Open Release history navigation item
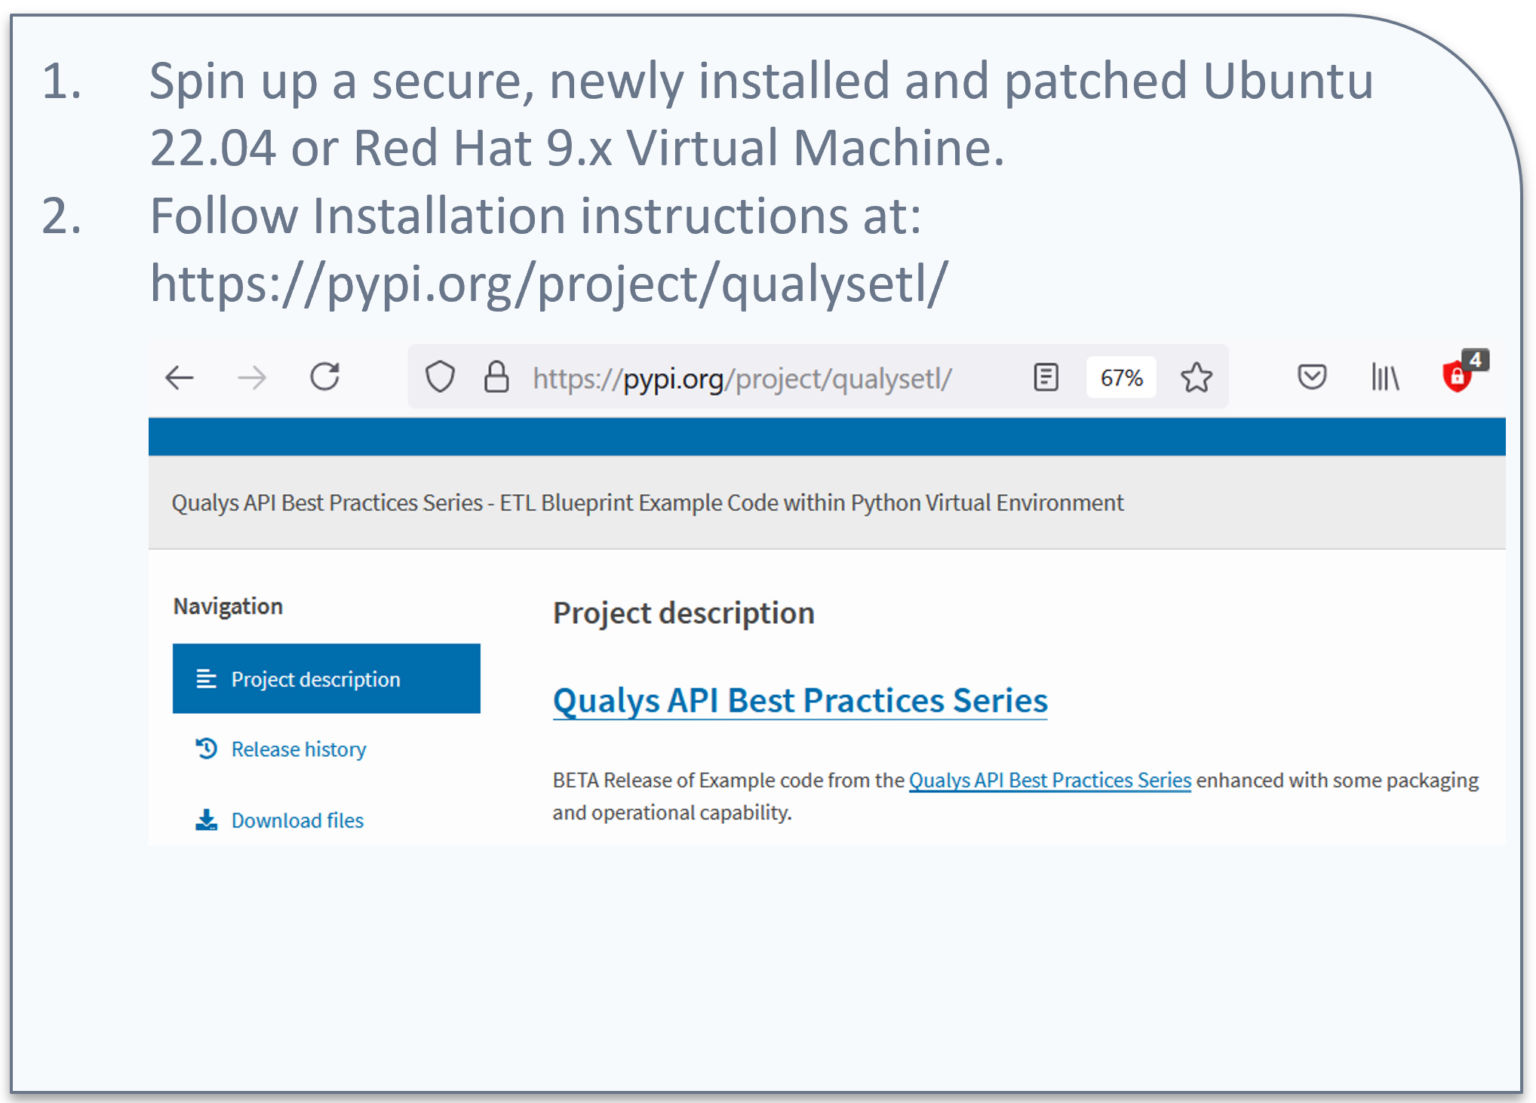 [x=298, y=749]
